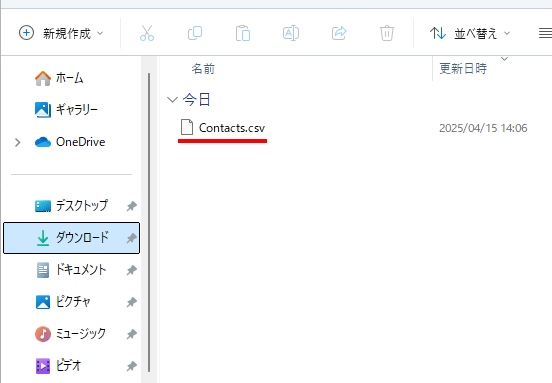Open the view options icon at toolbar right
552x383 pixels.
click(545, 33)
